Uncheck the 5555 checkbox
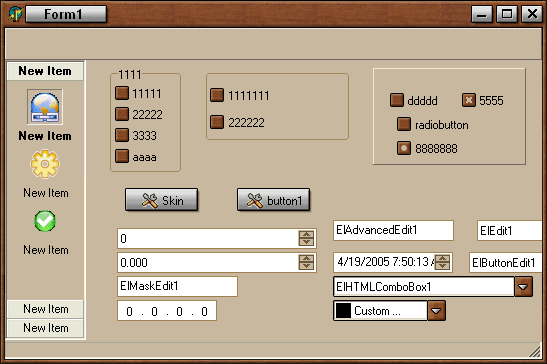 (469, 100)
